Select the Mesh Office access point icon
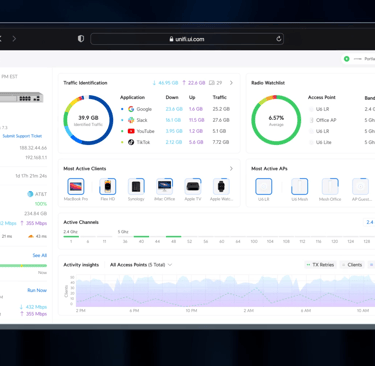This screenshot has height=366, width=375. click(x=330, y=187)
